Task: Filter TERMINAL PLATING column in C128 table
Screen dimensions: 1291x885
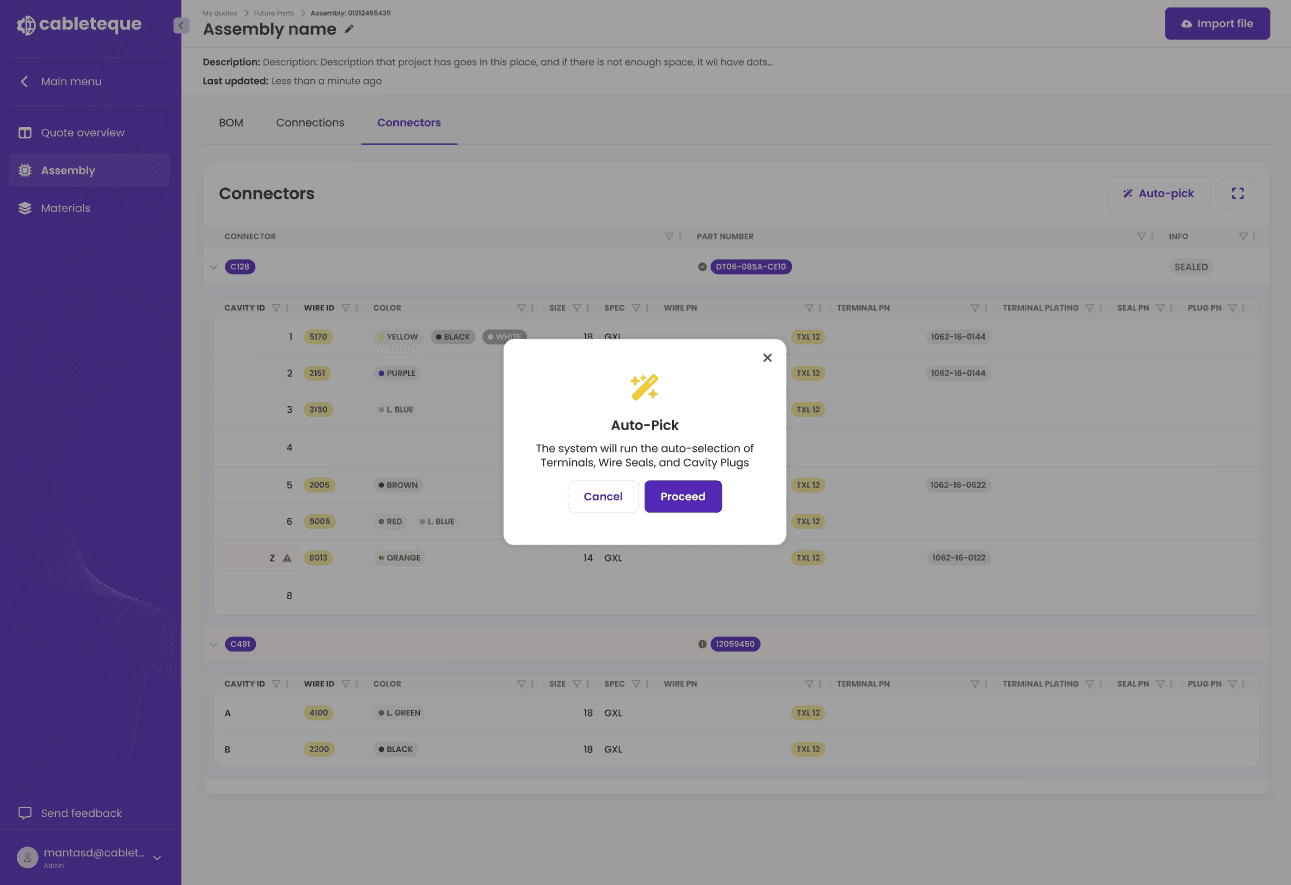Action: click(x=1089, y=308)
